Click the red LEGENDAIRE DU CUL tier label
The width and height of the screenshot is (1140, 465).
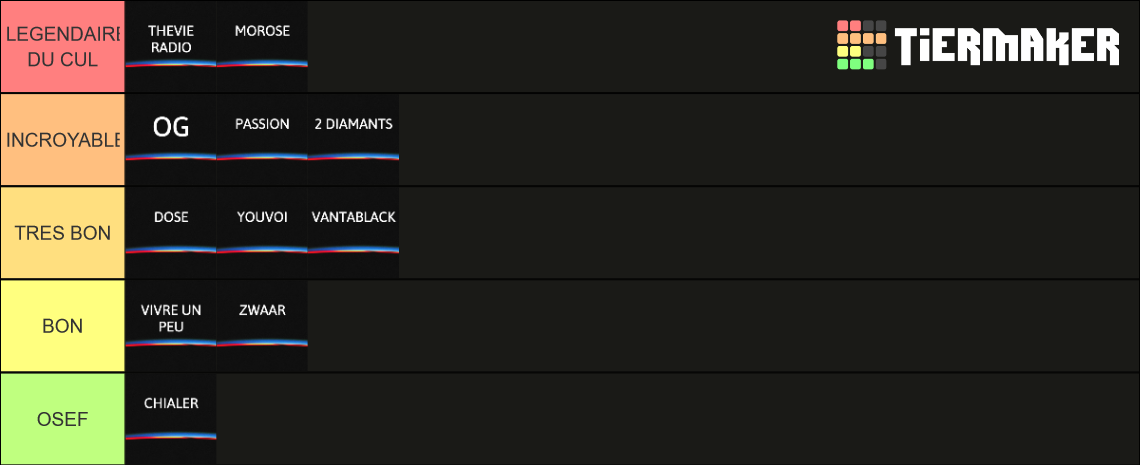pyautogui.click(x=63, y=46)
